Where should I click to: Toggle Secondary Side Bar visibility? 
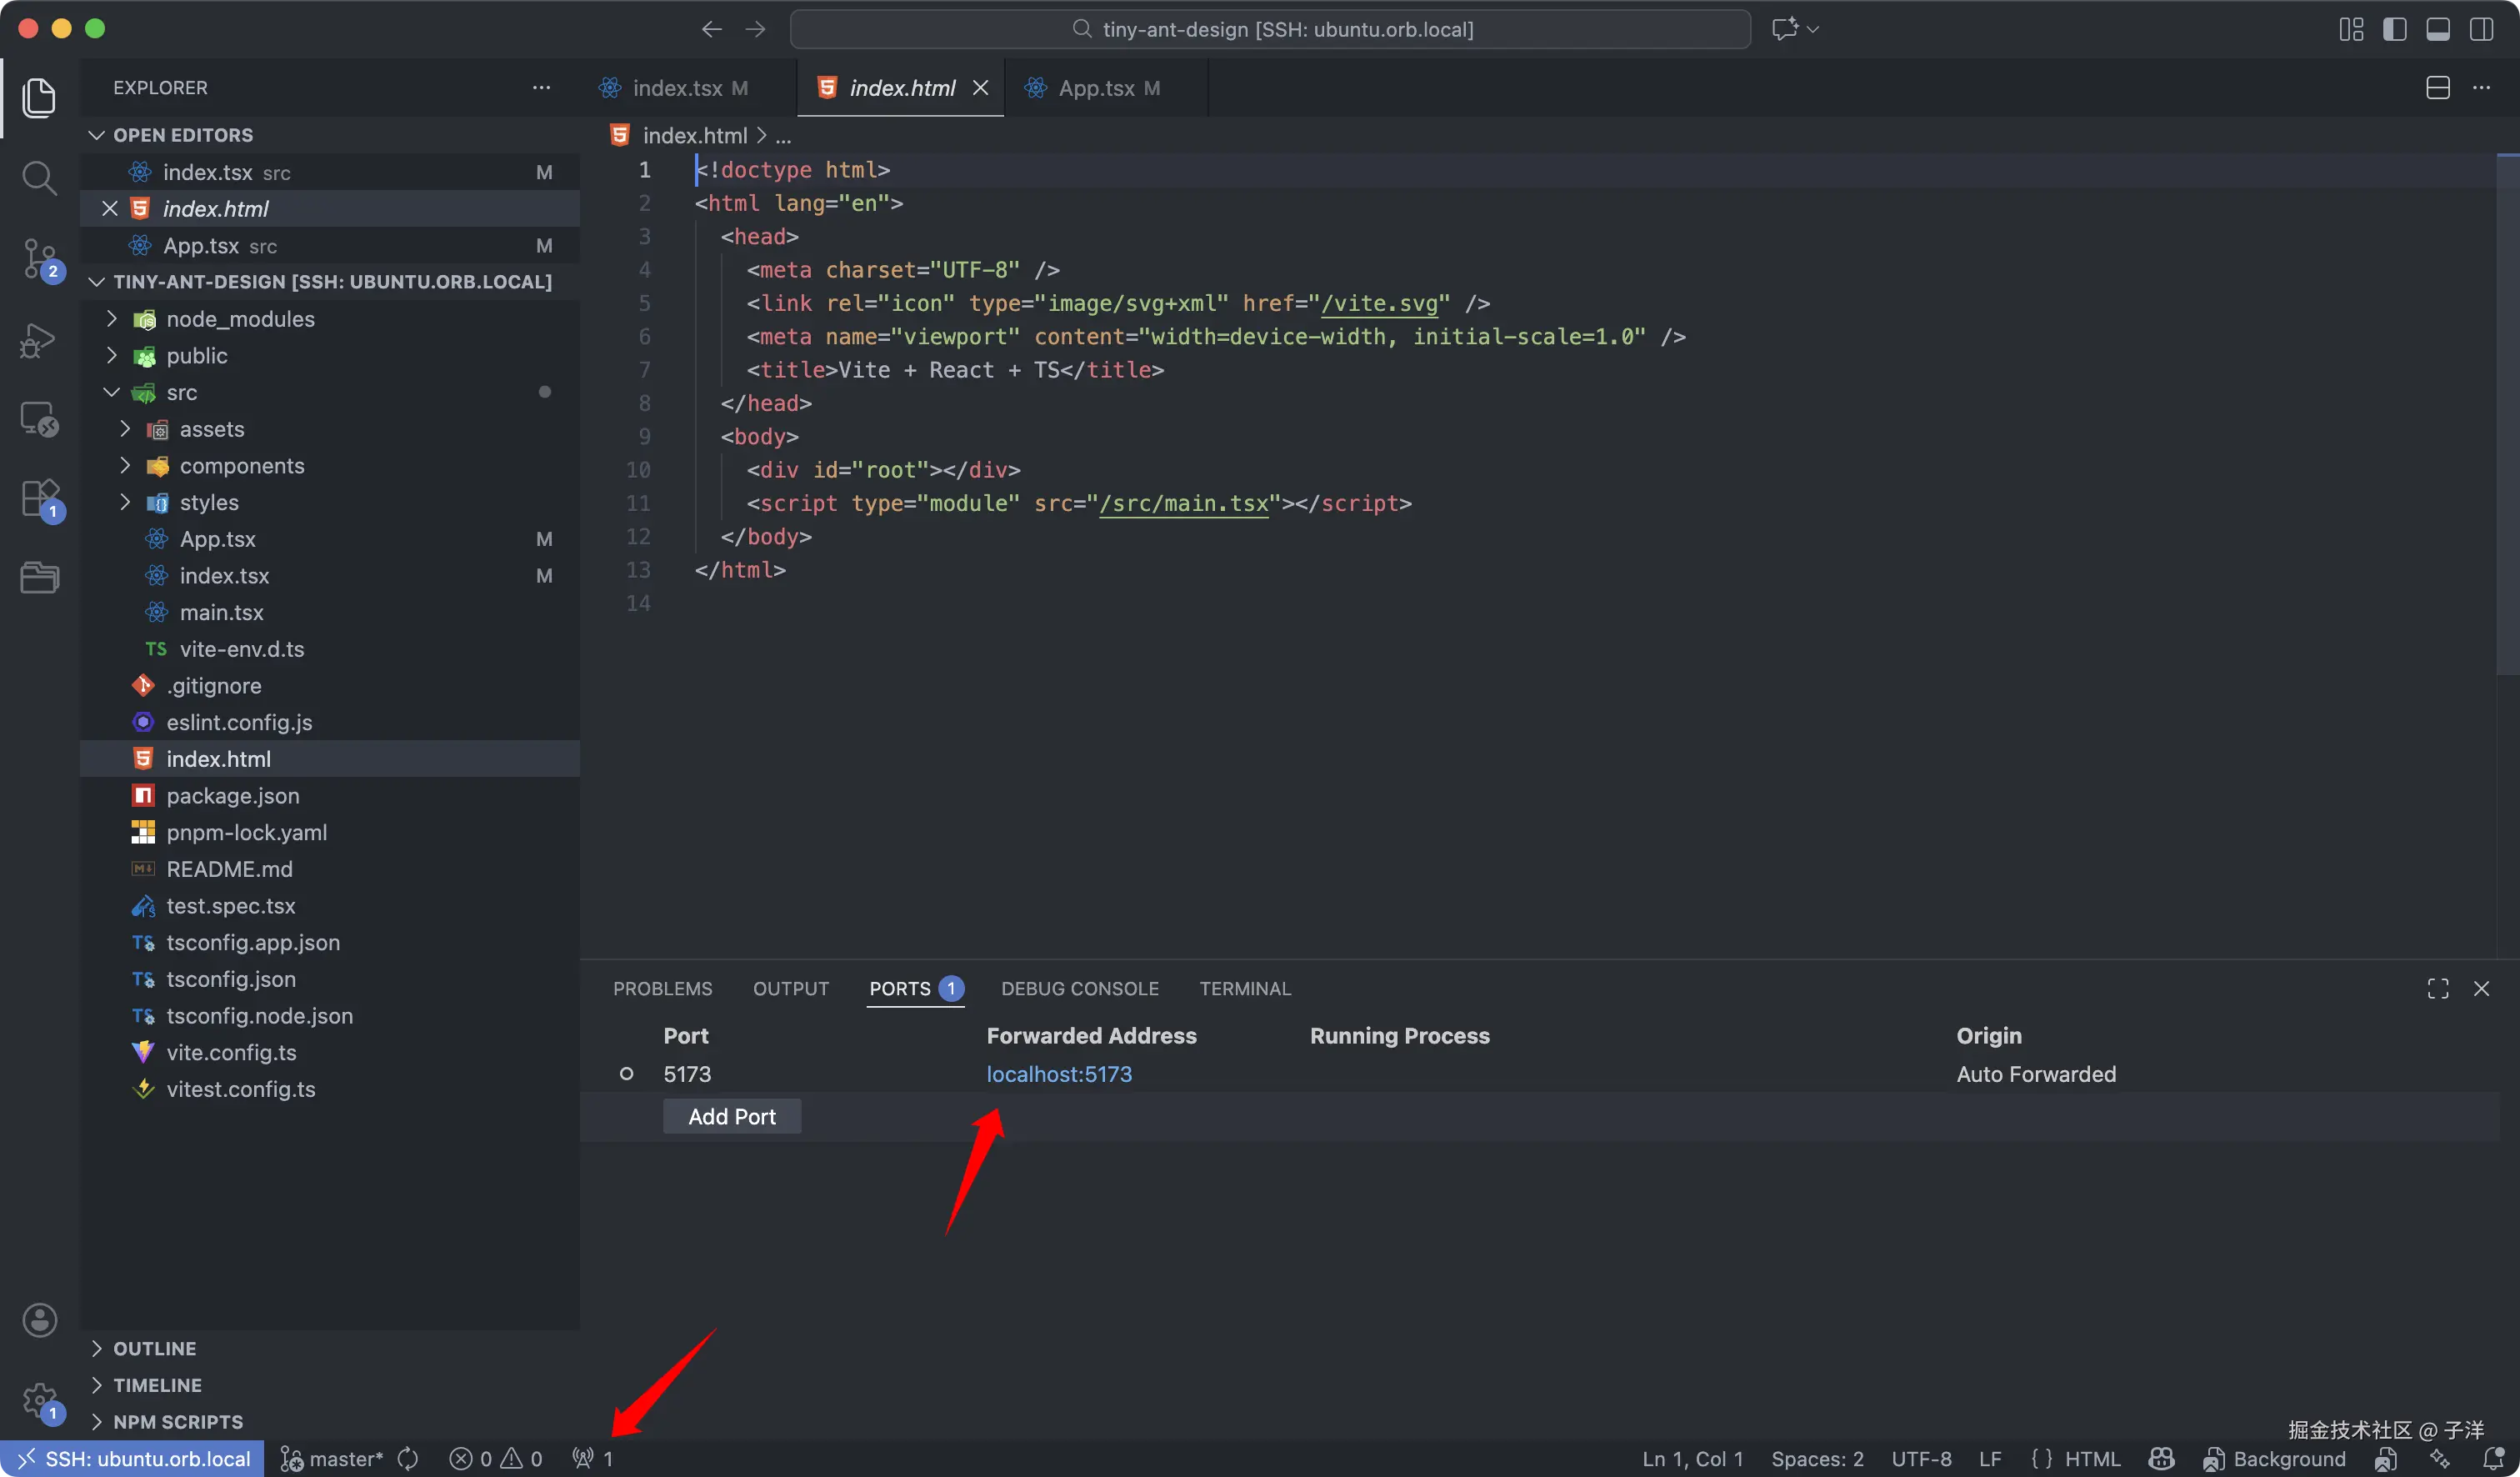[2481, 29]
